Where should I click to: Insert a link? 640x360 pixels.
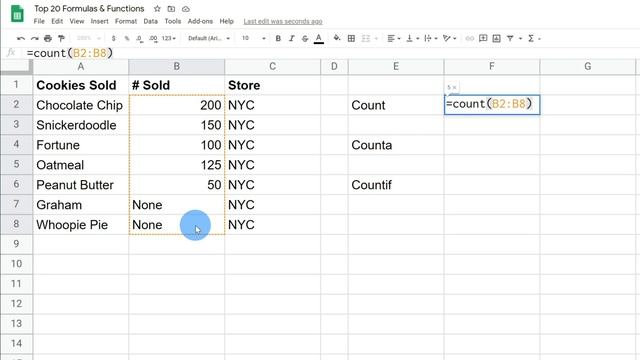click(x=470, y=38)
